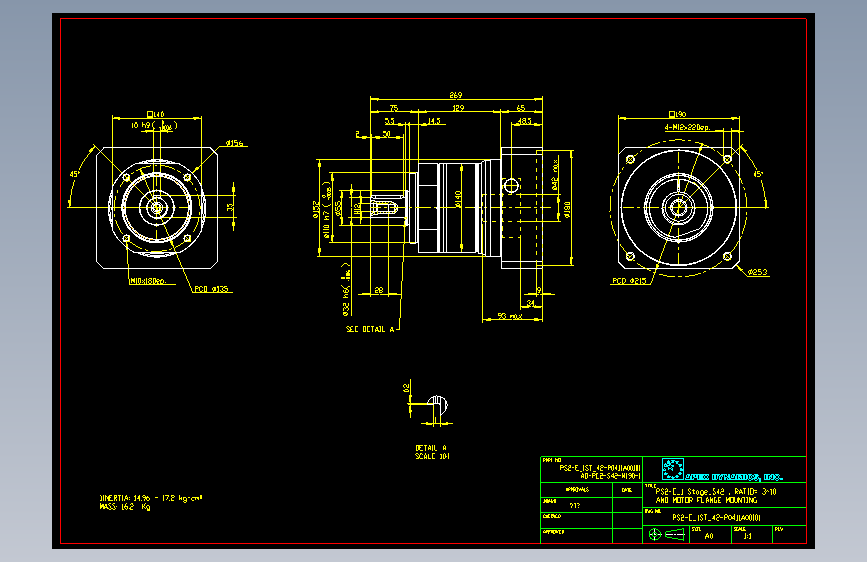The image size is (867, 562).
Task: Select the "5.5" dimension label
Action: [390, 121]
